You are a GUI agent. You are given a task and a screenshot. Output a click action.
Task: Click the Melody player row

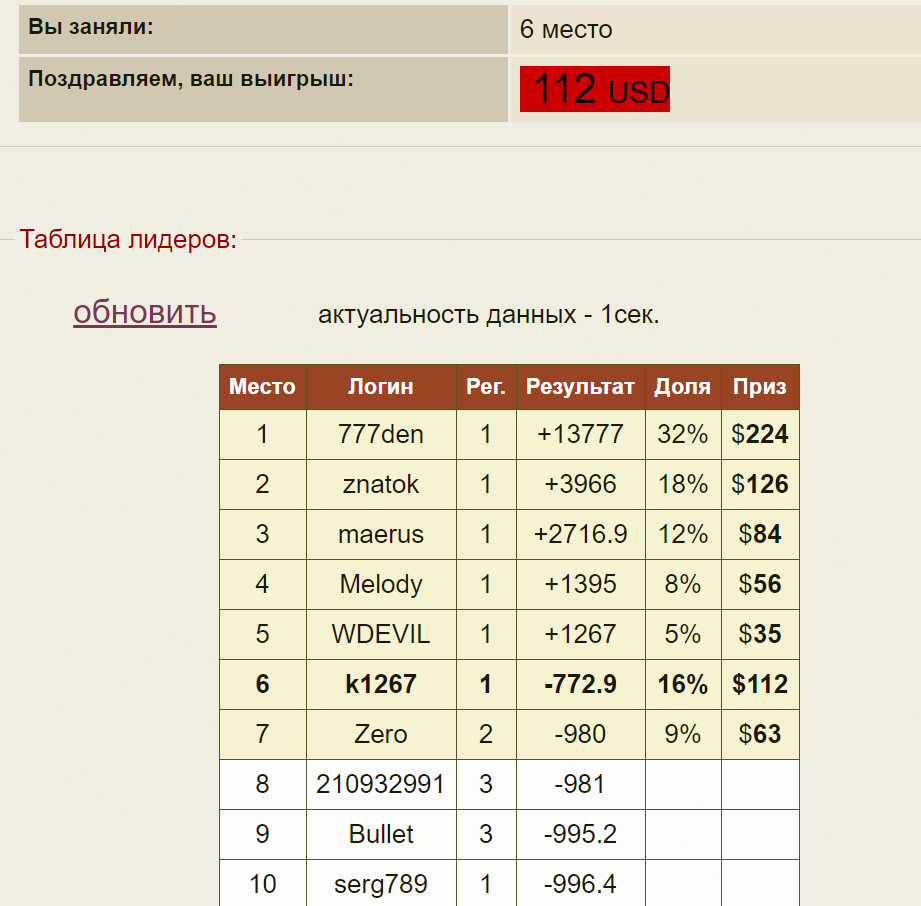coord(380,585)
